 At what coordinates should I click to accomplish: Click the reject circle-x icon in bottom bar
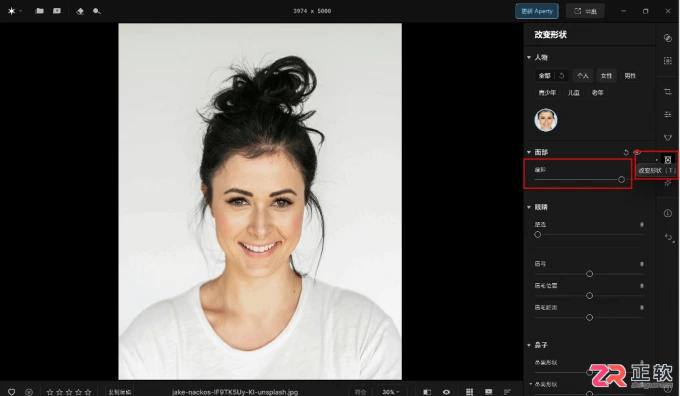[29, 392]
